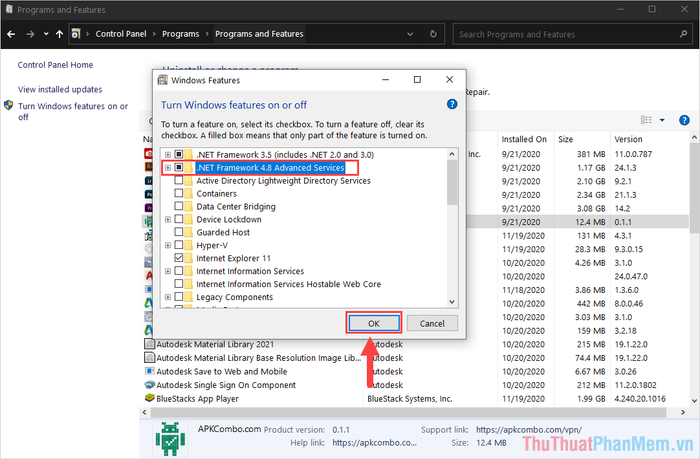Click the address bar Control Panel icon

coord(76,34)
